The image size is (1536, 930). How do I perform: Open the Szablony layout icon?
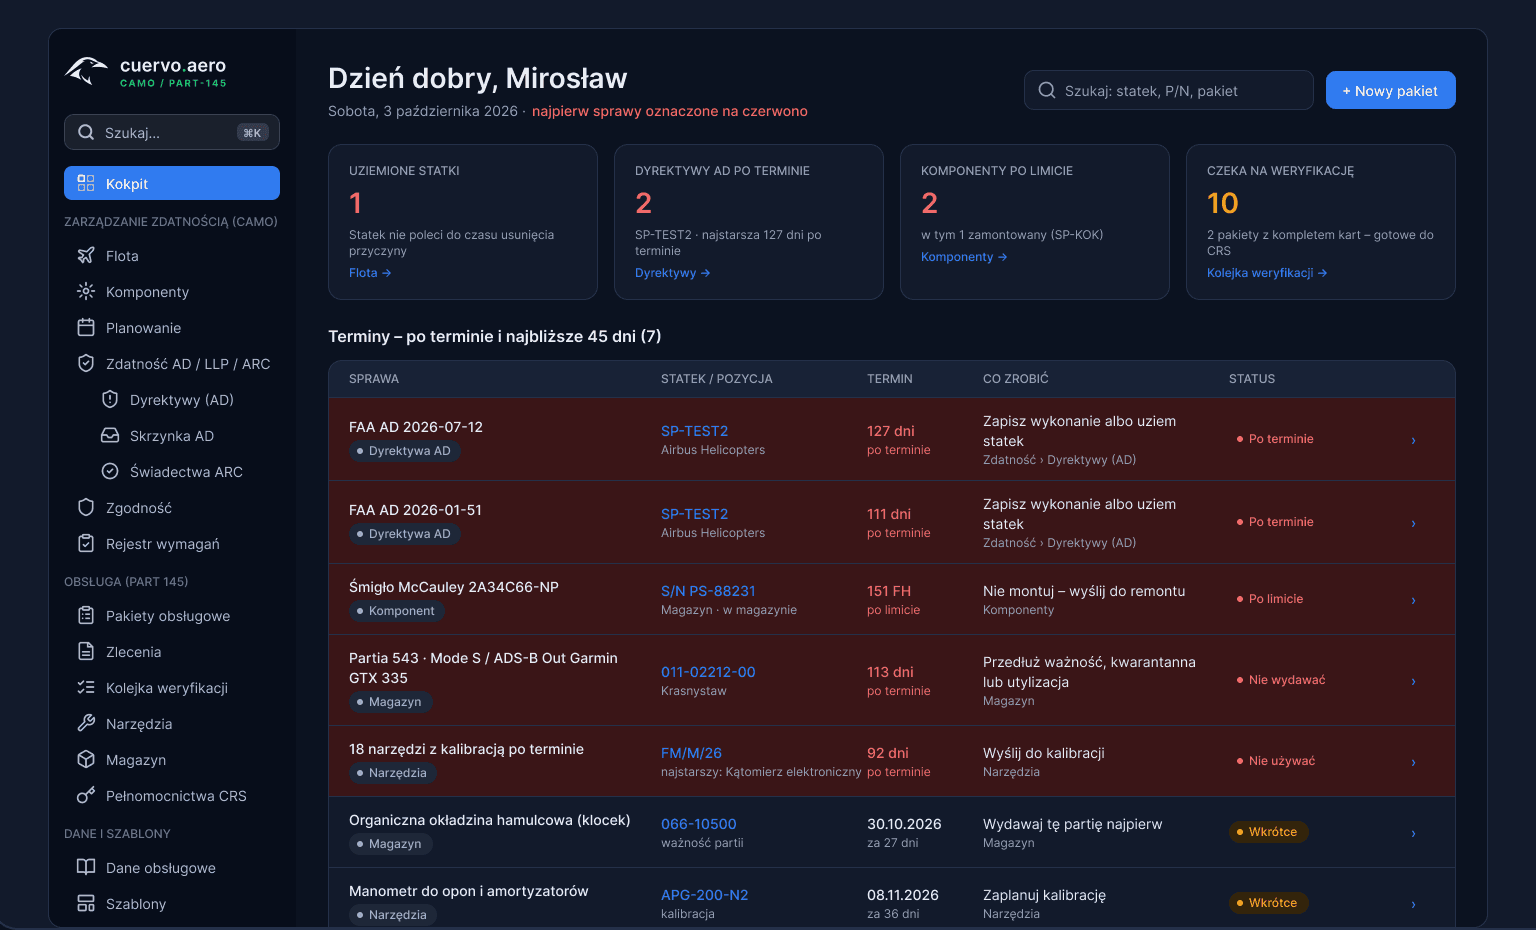coord(86,904)
